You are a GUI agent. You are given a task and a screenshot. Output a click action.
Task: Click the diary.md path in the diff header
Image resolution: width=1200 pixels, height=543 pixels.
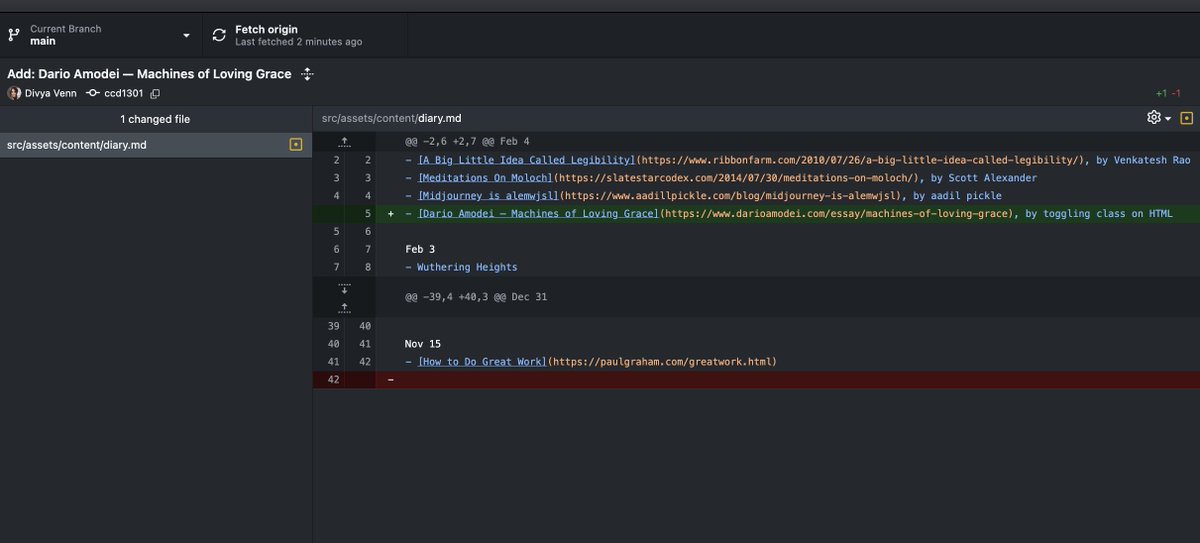point(390,118)
